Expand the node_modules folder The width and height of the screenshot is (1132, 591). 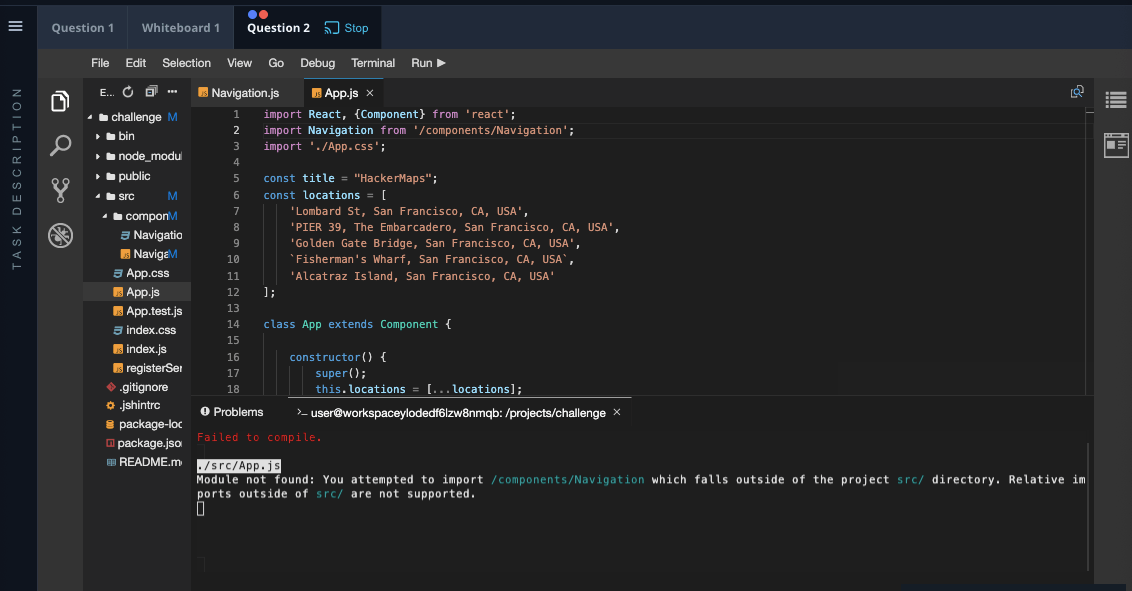98,156
